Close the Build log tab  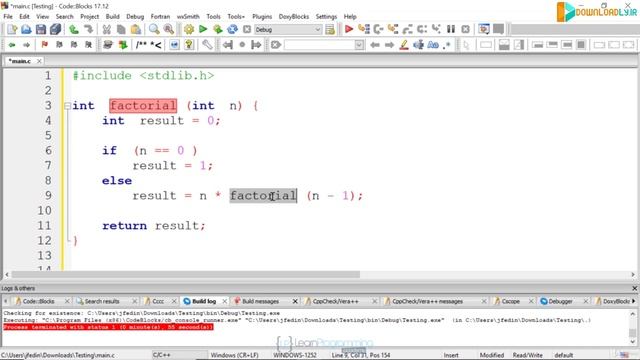224,301
